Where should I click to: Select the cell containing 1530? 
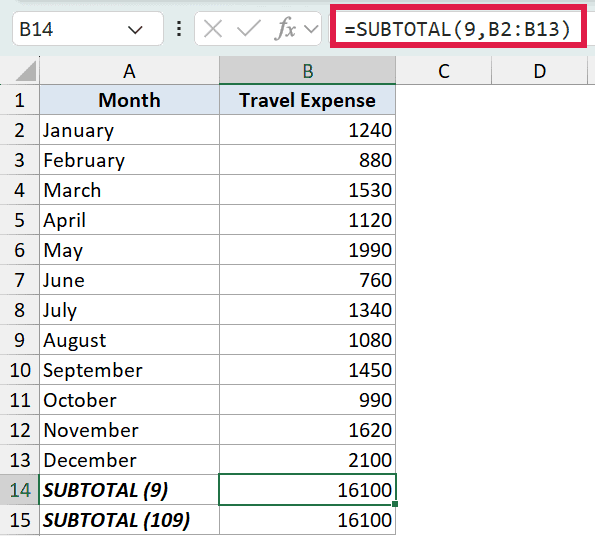click(308, 190)
